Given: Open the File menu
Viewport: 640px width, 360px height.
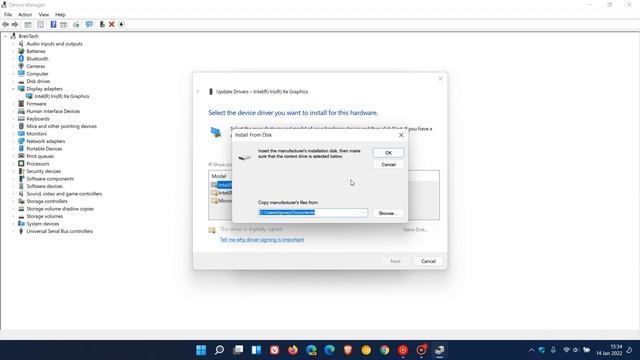Looking at the screenshot, I should 8,14.
